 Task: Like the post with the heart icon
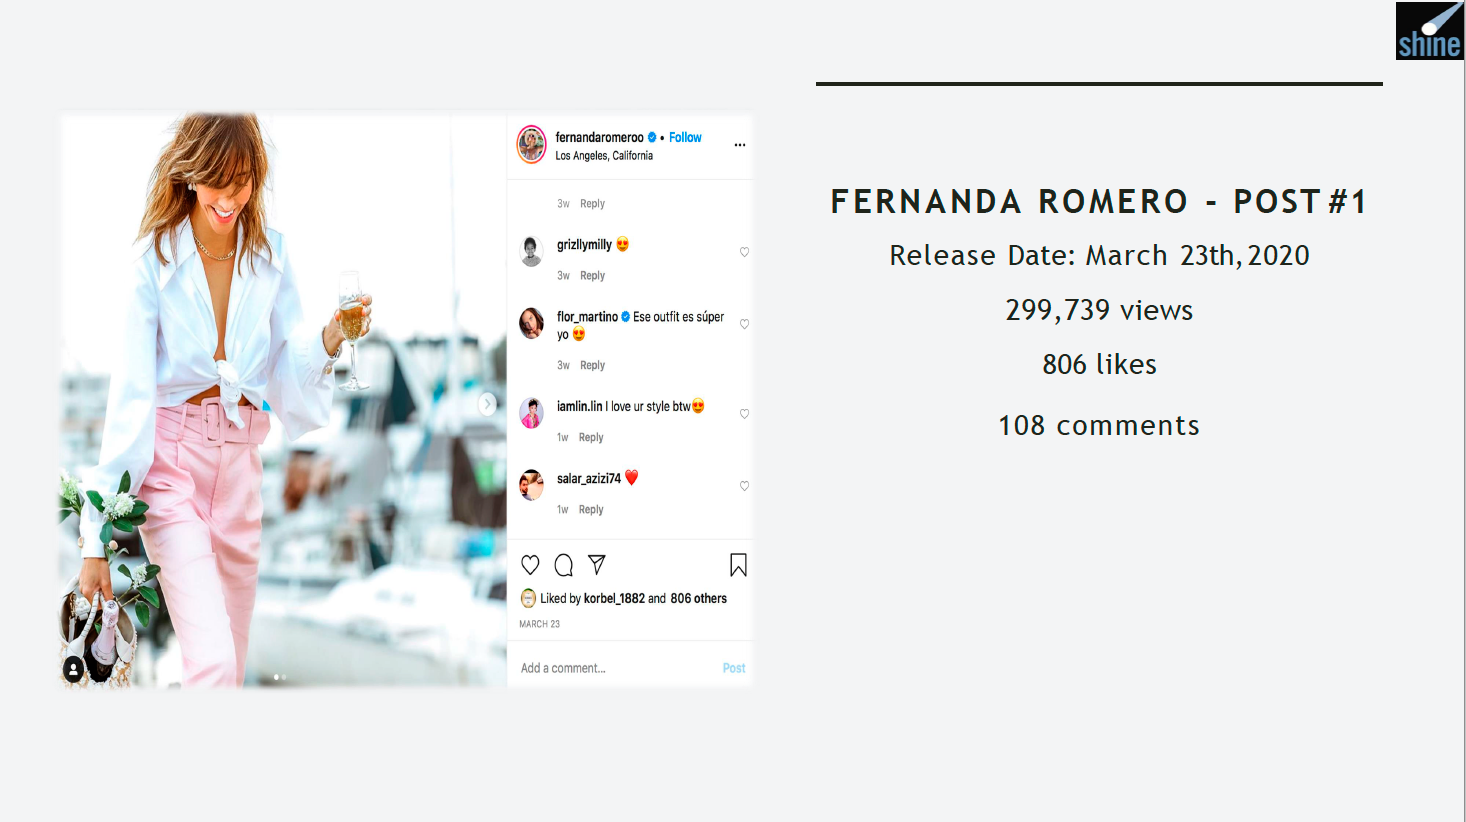pyautogui.click(x=530, y=565)
